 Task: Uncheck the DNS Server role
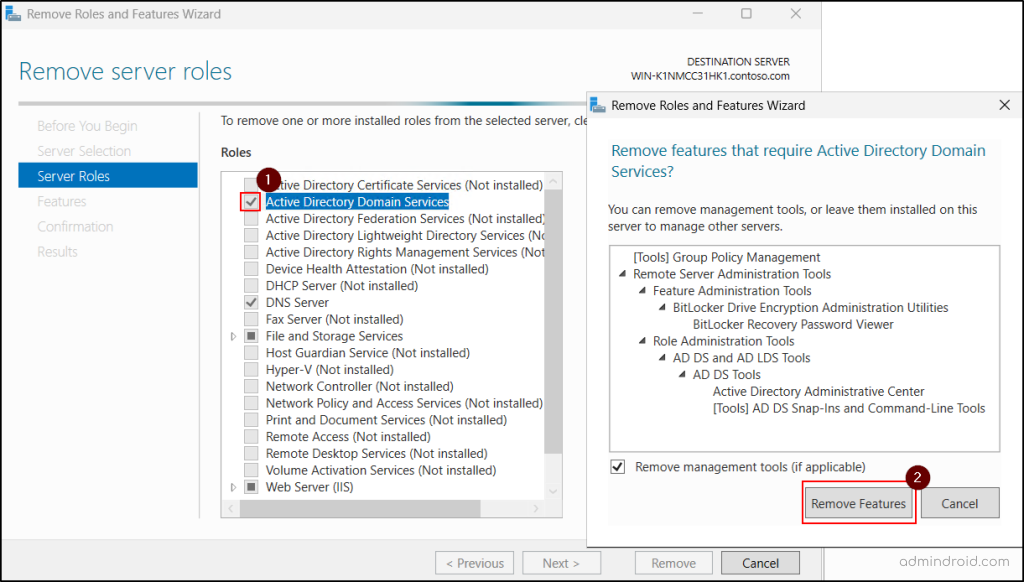coord(250,302)
